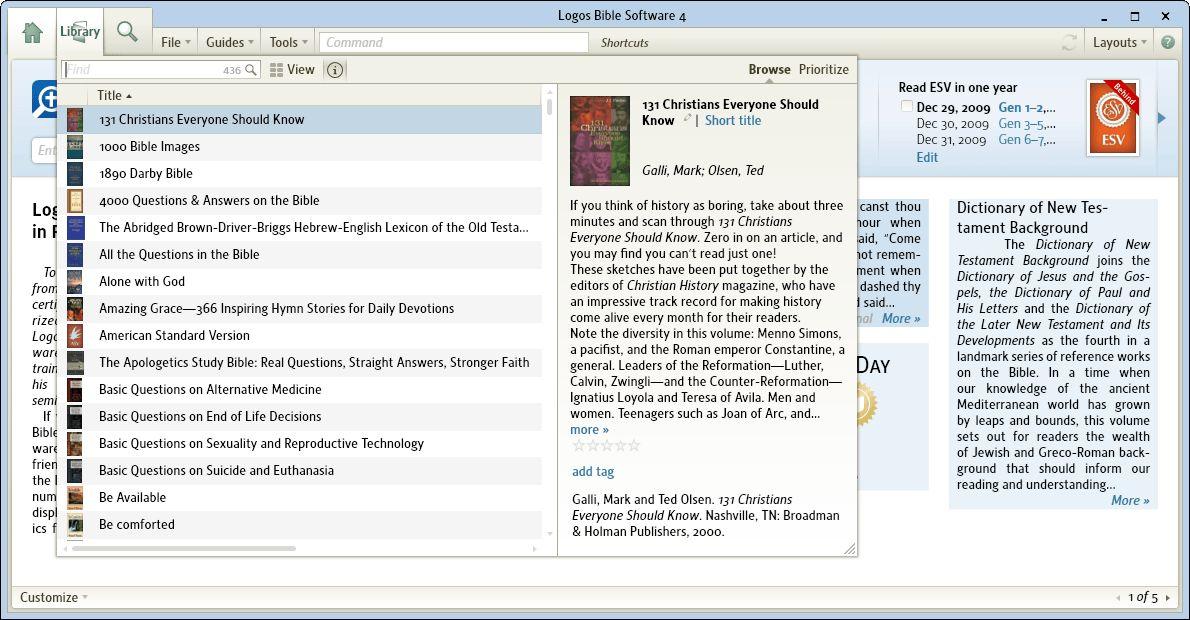
Task: Open the Customize dropdown
Action: click(x=54, y=597)
